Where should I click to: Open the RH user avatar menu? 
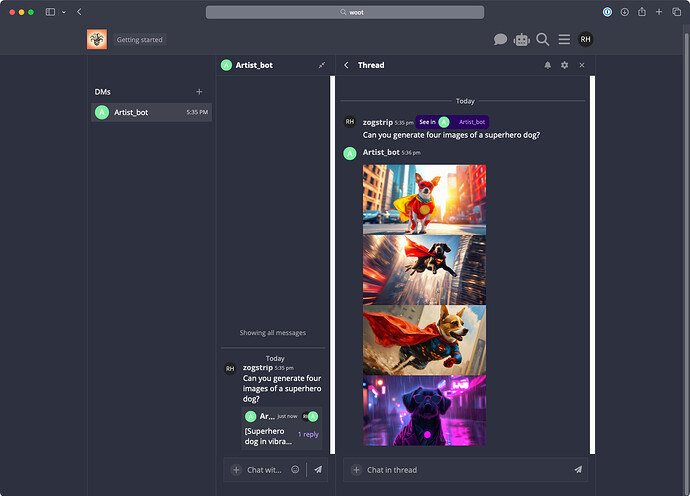(x=585, y=40)
